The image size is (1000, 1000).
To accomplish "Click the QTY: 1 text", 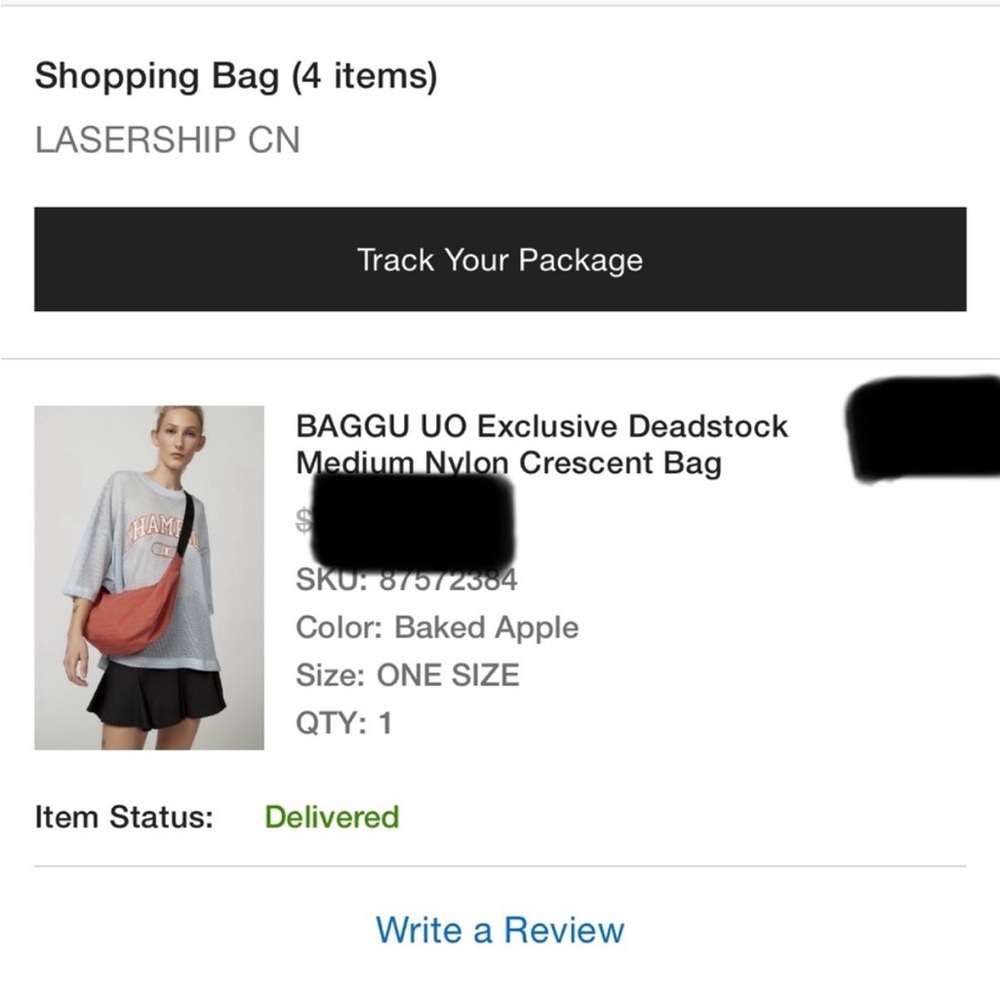I will point(344,722).
